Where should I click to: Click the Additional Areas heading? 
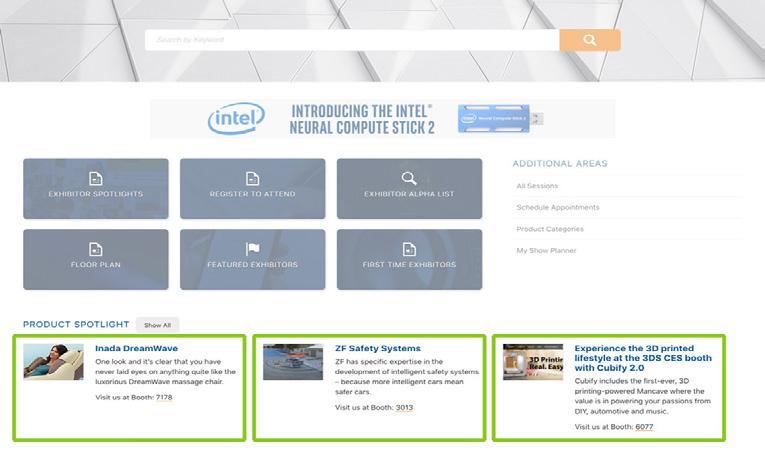pos(560,163)
